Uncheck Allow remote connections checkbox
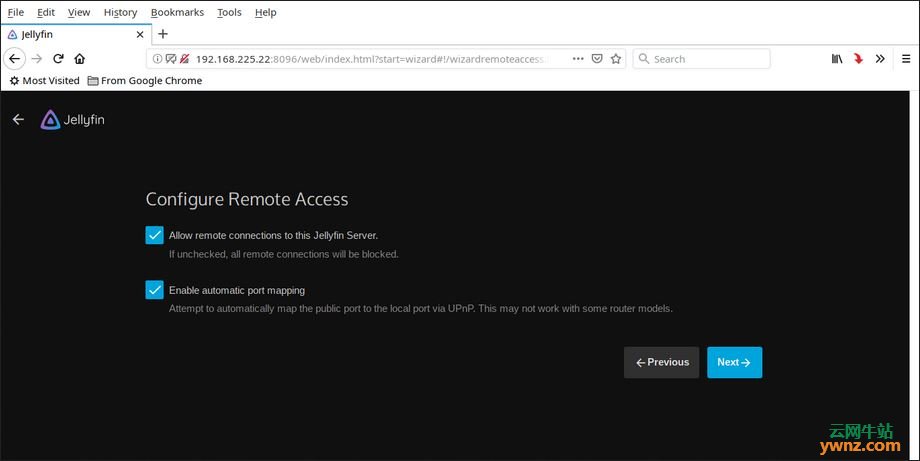The image size is (920, 461). 154,235
